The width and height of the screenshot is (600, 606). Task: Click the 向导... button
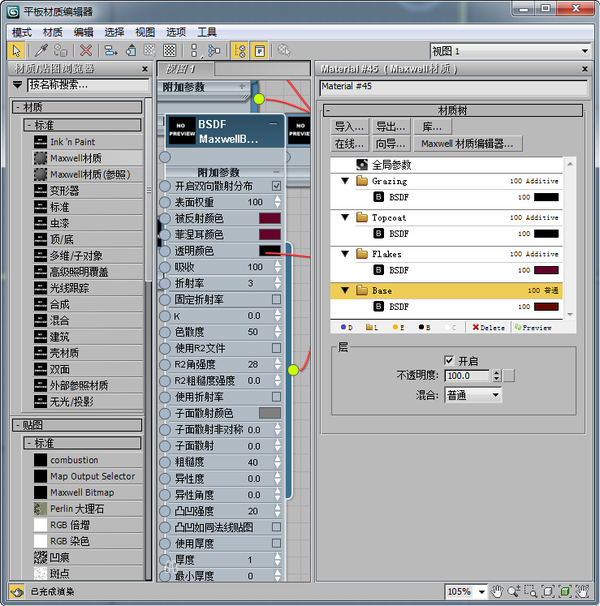(391, 144)
